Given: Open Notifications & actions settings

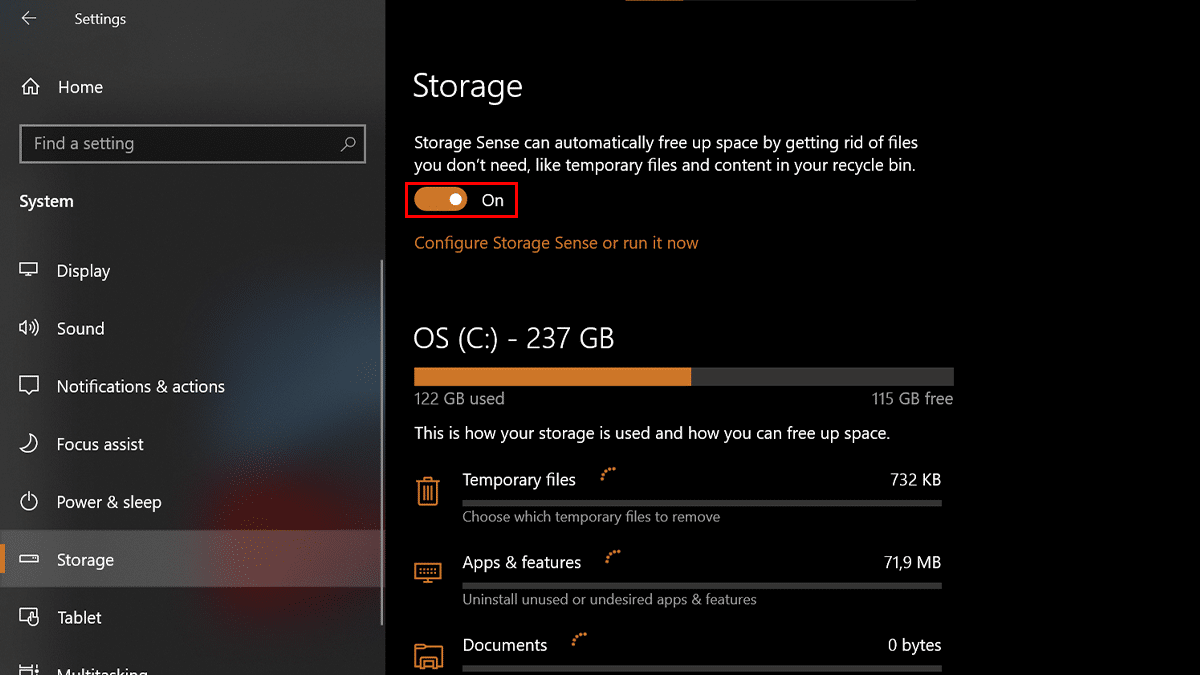Looking at the screenshot, I should (x=140, y=387).
